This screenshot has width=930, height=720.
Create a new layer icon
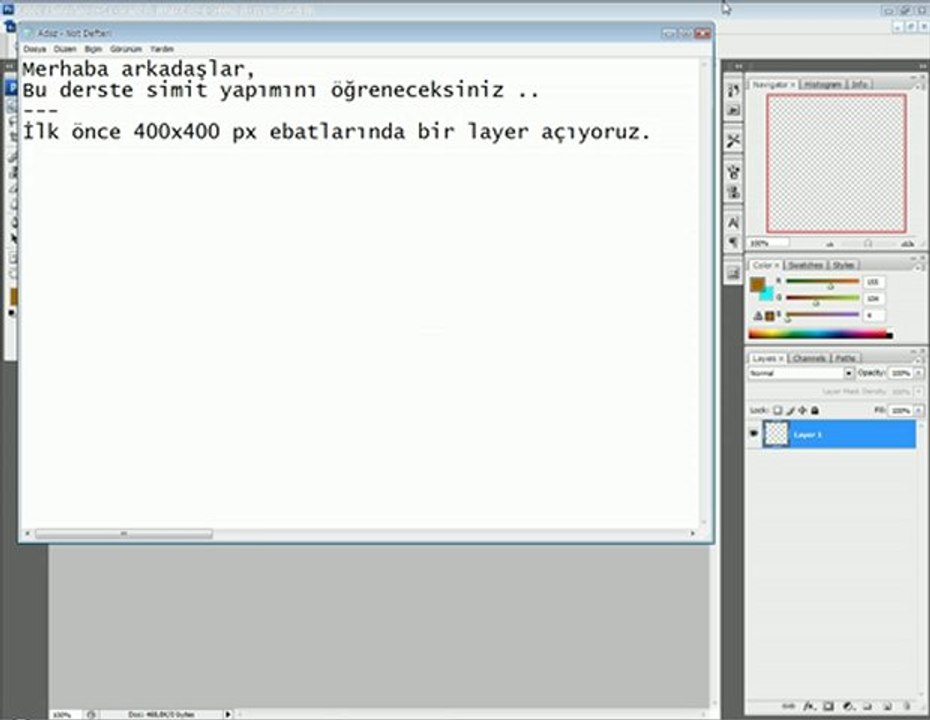(x=887, y=706)
